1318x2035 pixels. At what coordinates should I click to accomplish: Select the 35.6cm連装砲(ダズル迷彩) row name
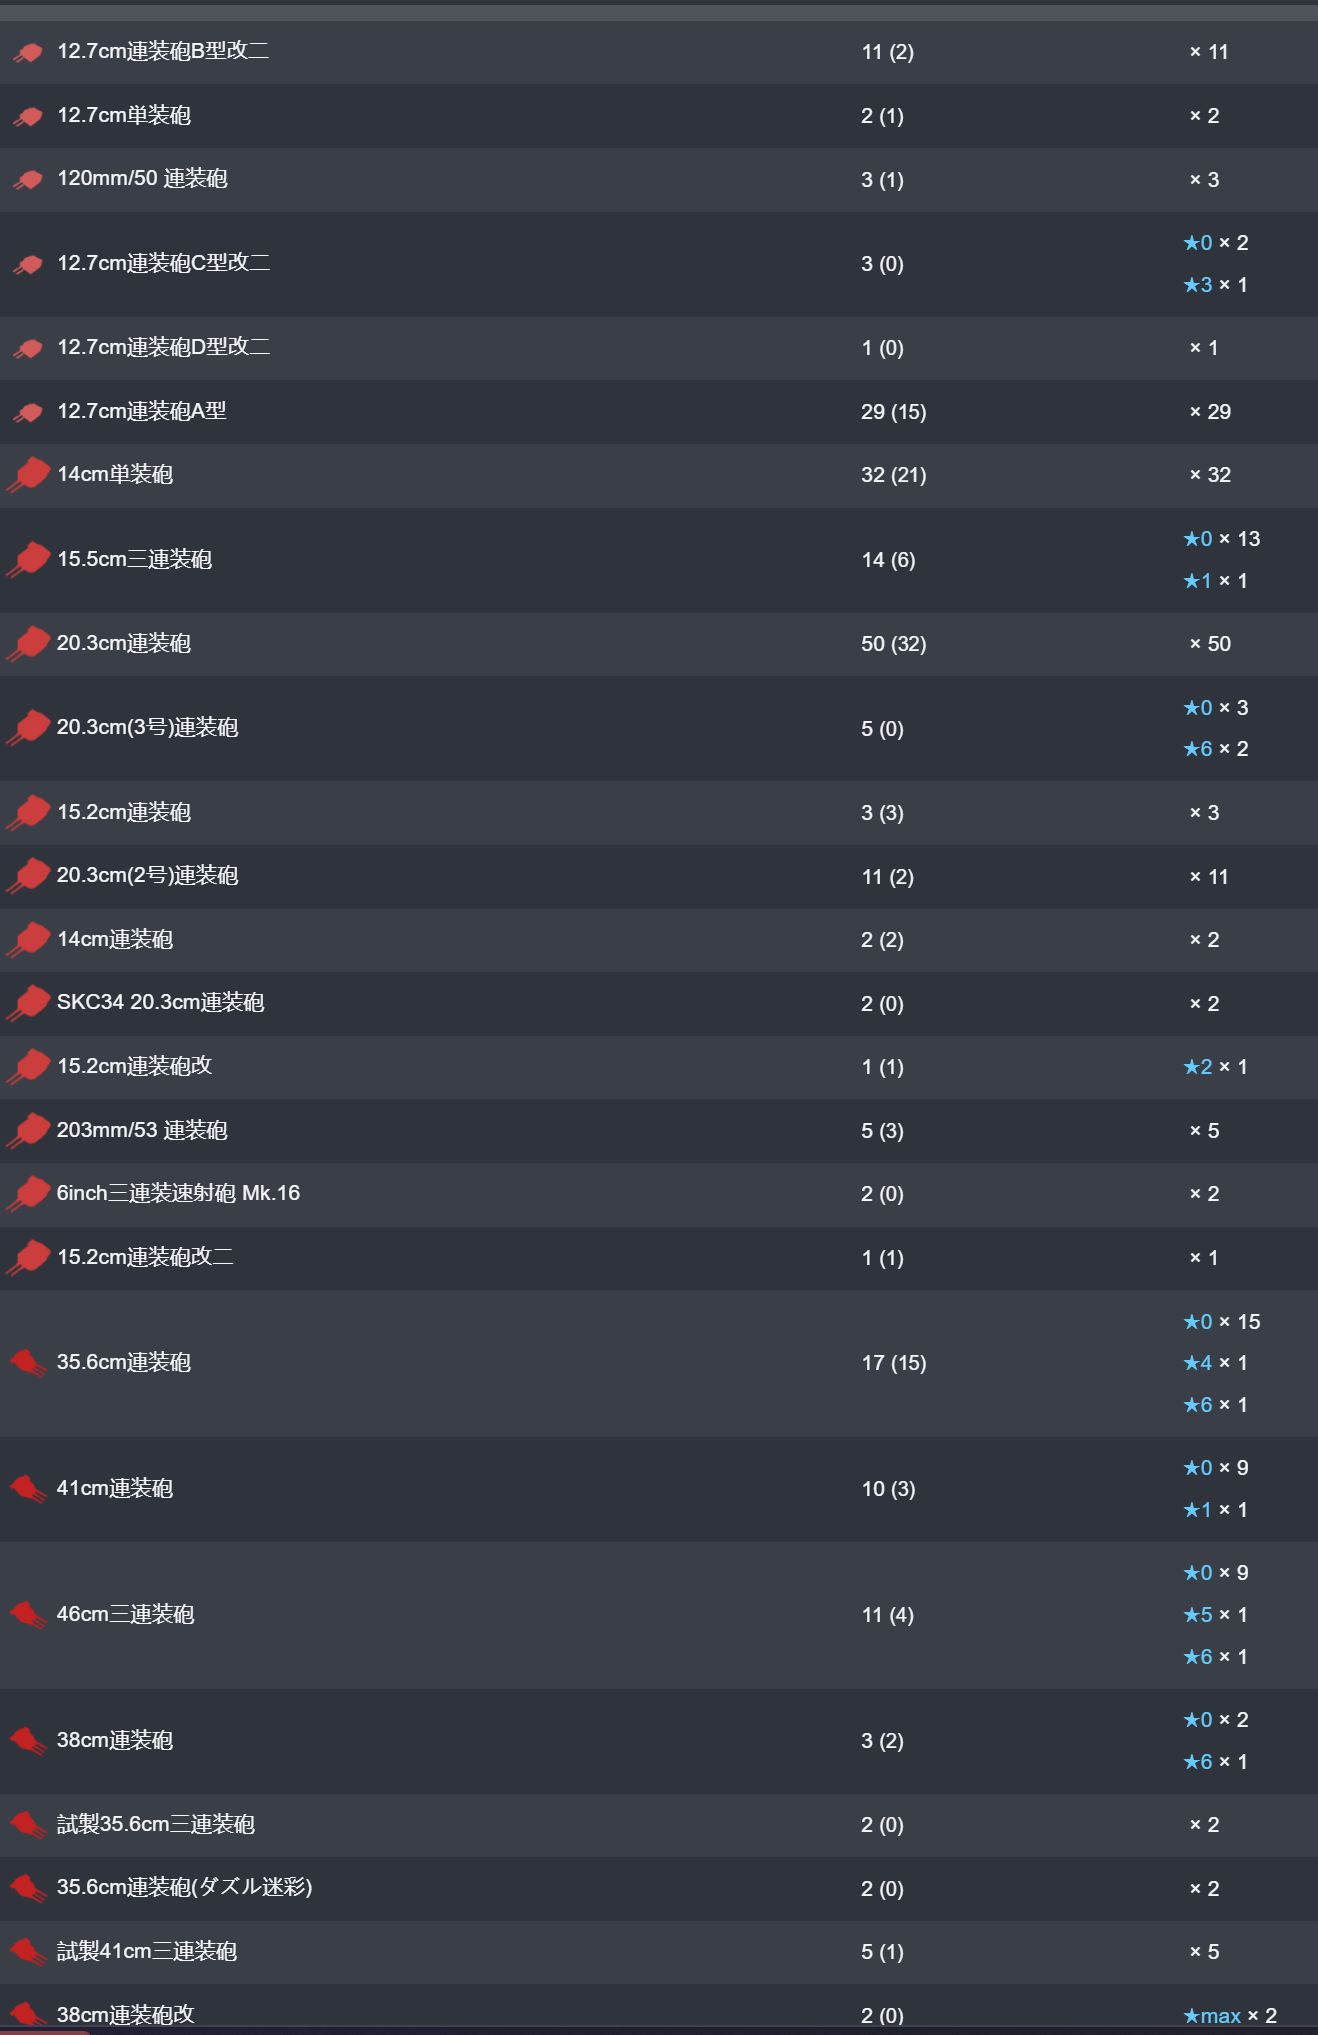click(x=184, y=1887)
